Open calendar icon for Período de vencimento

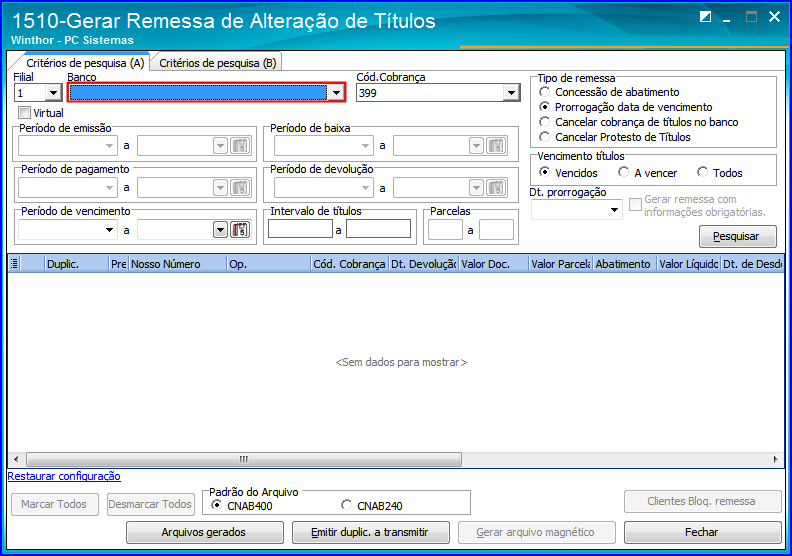click(240, 230)
